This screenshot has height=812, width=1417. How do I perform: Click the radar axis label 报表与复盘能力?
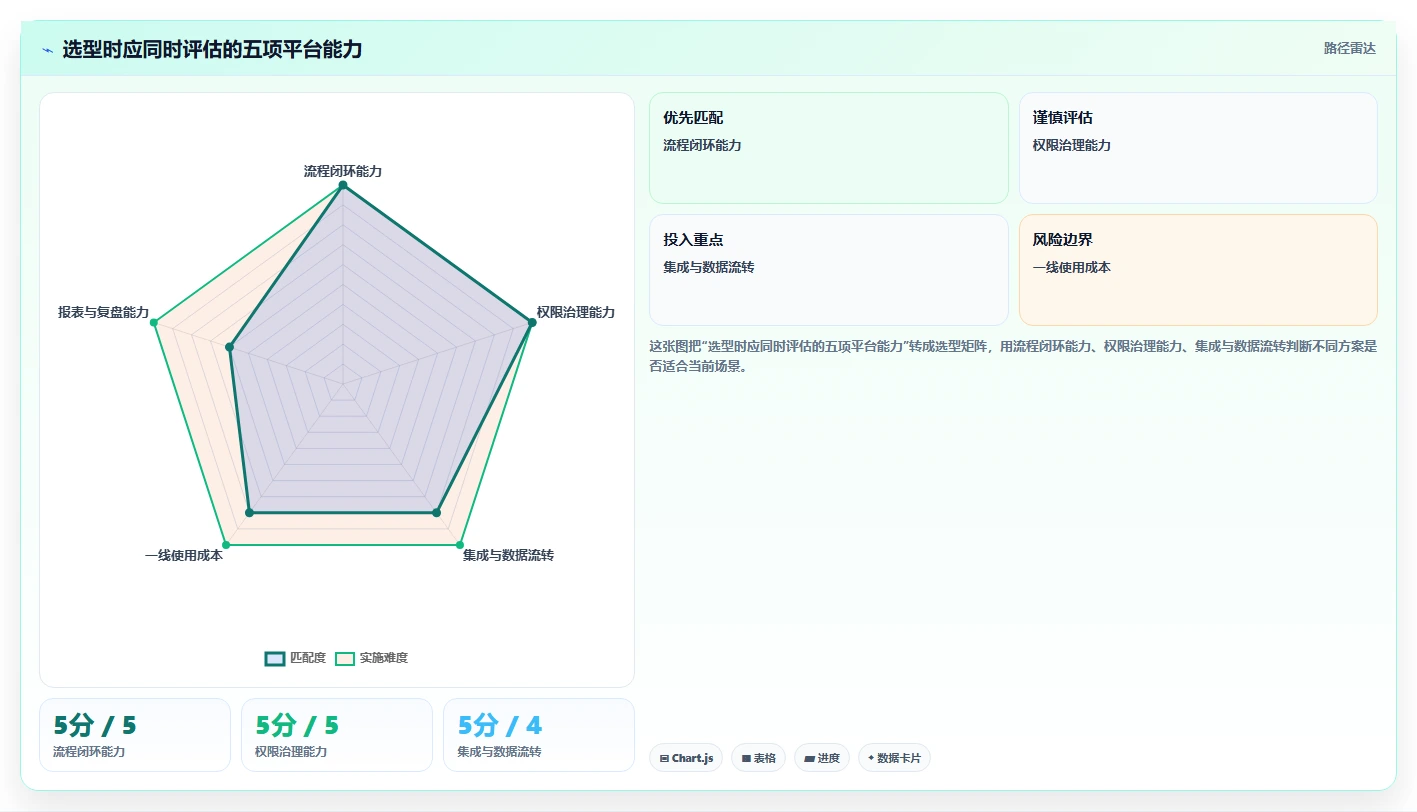point(104,312)
